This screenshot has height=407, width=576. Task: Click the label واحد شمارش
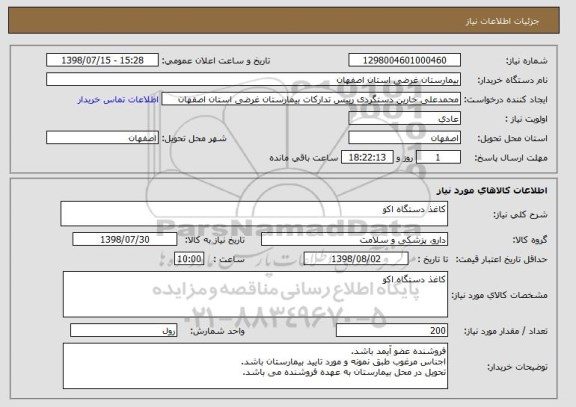217,331
